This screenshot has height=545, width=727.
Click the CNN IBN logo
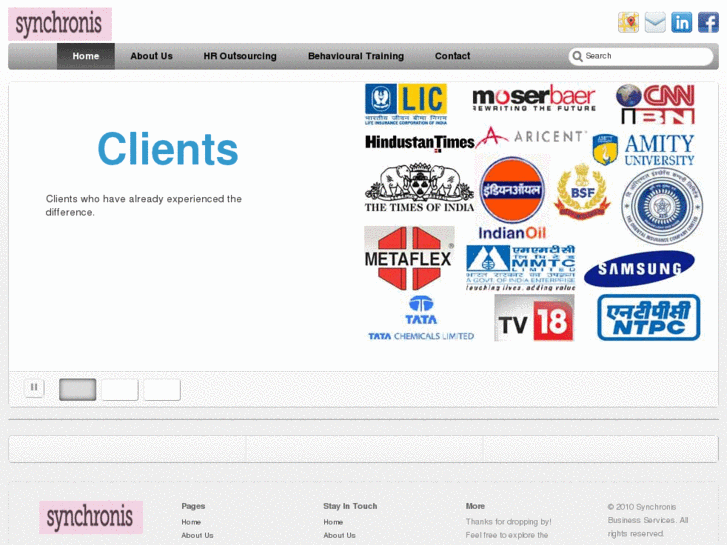(656, 104)
